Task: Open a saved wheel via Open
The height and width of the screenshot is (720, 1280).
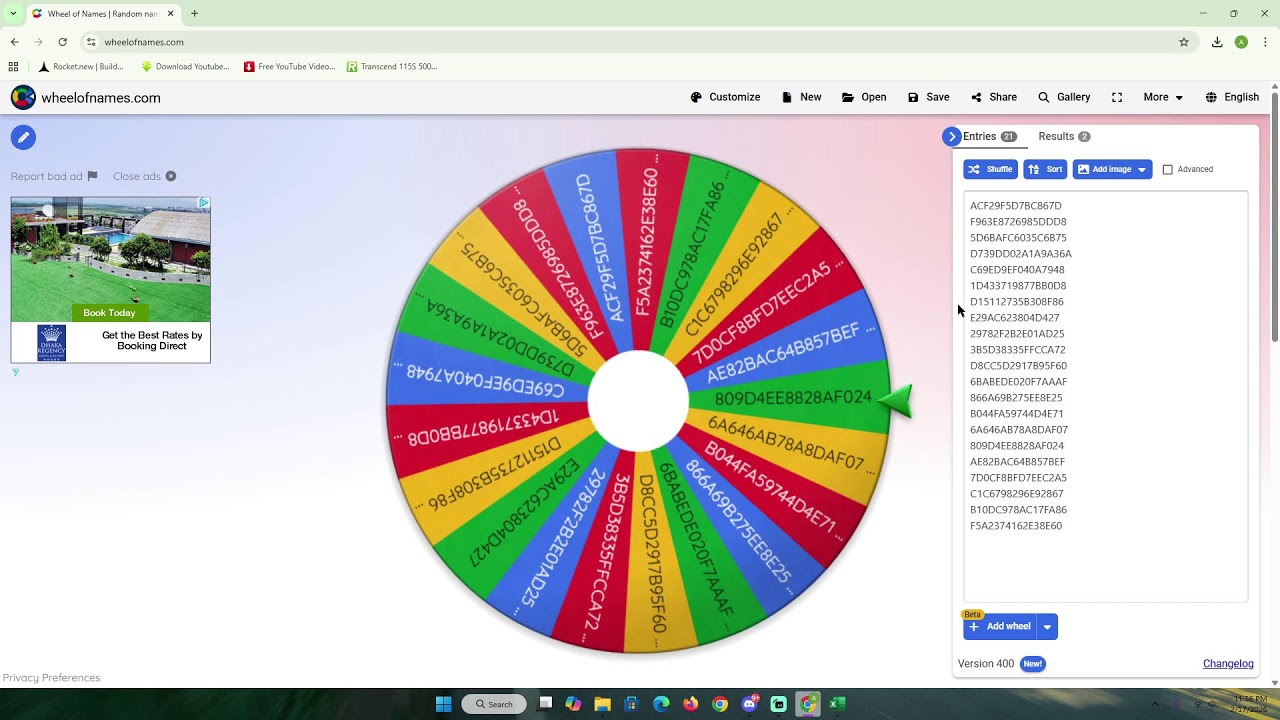Action: click(x=864, y=97)
